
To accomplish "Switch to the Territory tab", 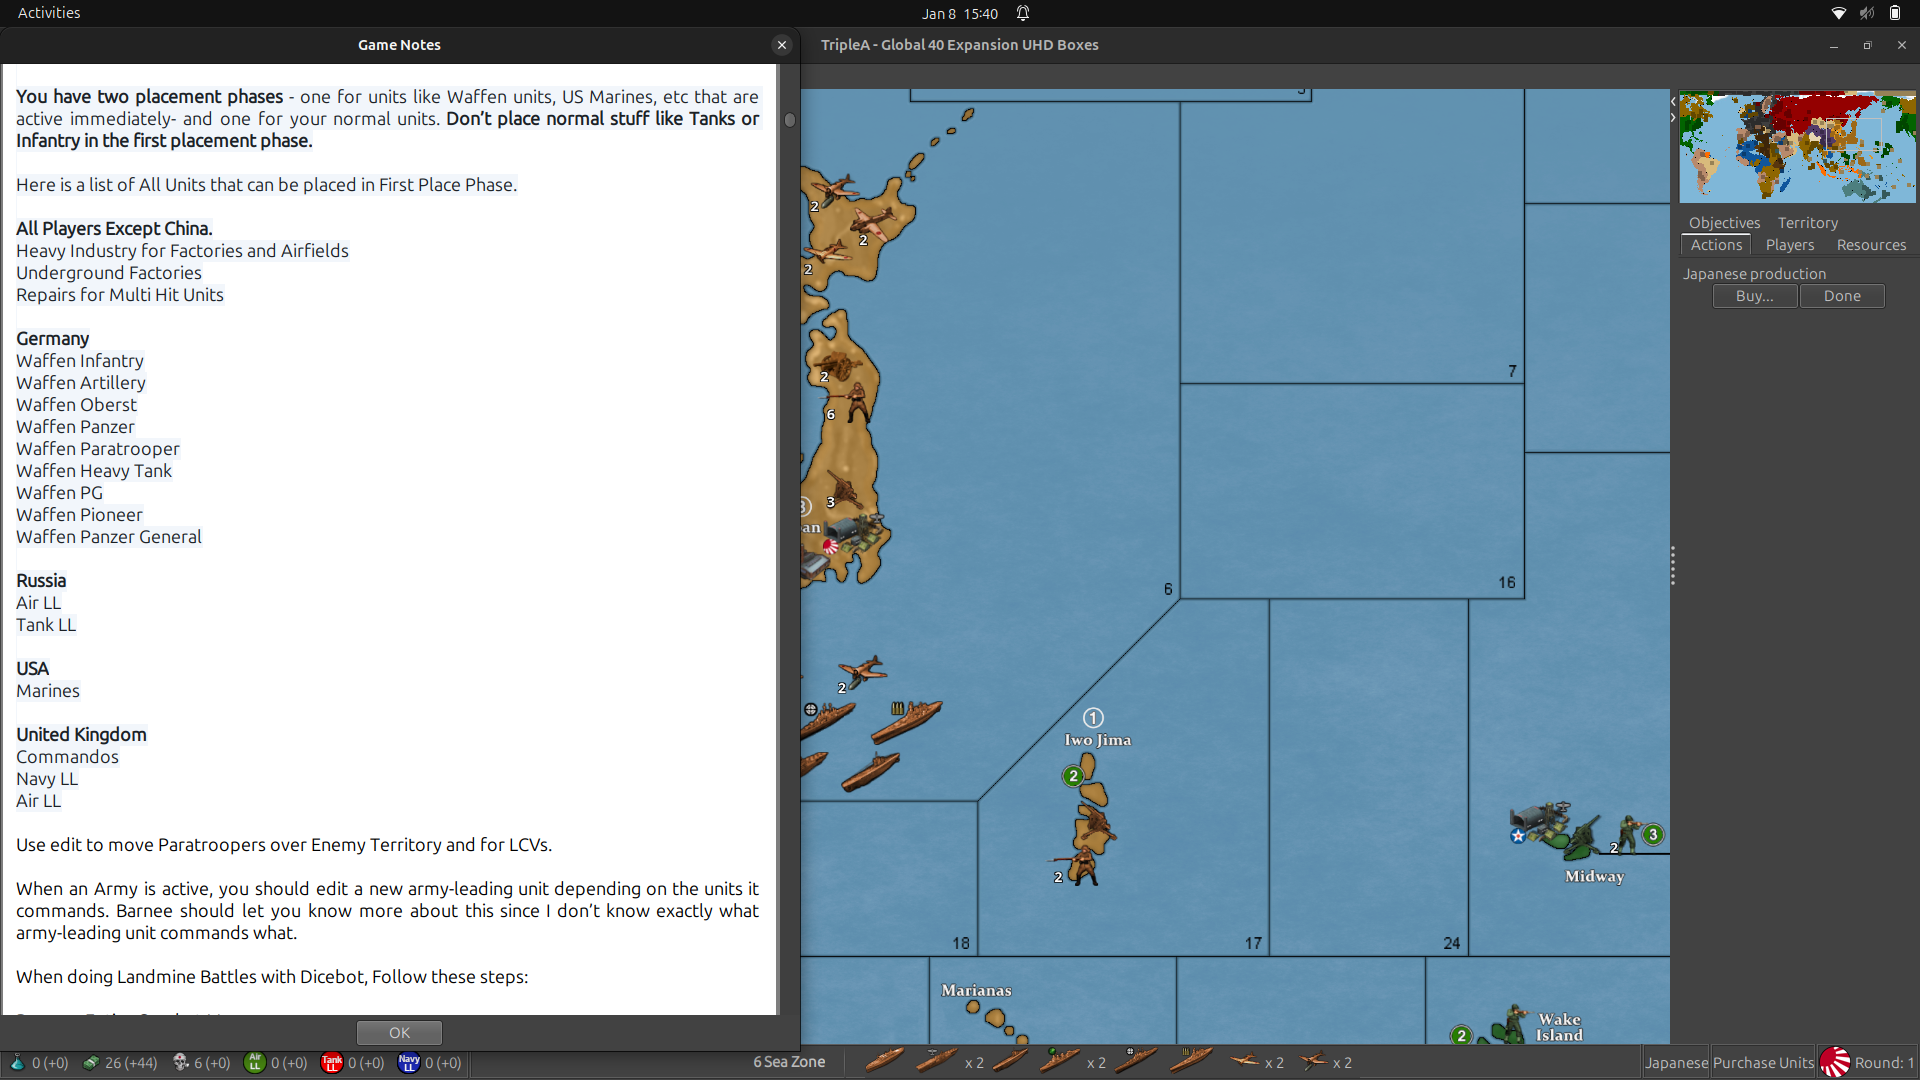I will [x=1807, y=222].
